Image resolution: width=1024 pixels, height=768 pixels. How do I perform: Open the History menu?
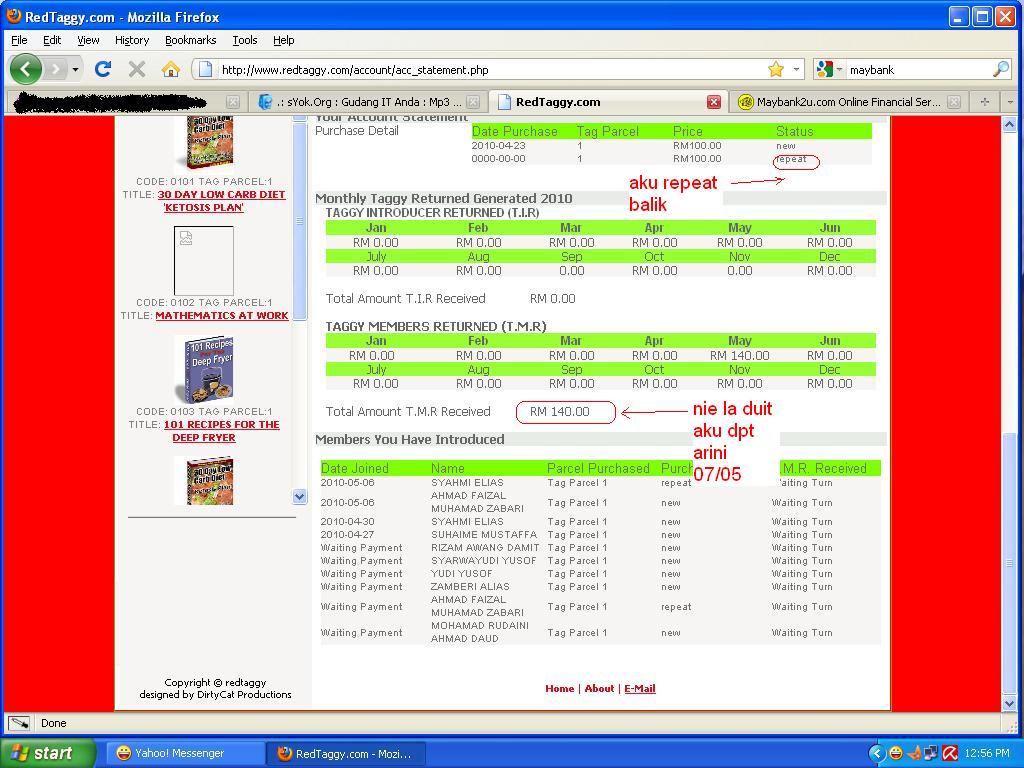point(132,40)
